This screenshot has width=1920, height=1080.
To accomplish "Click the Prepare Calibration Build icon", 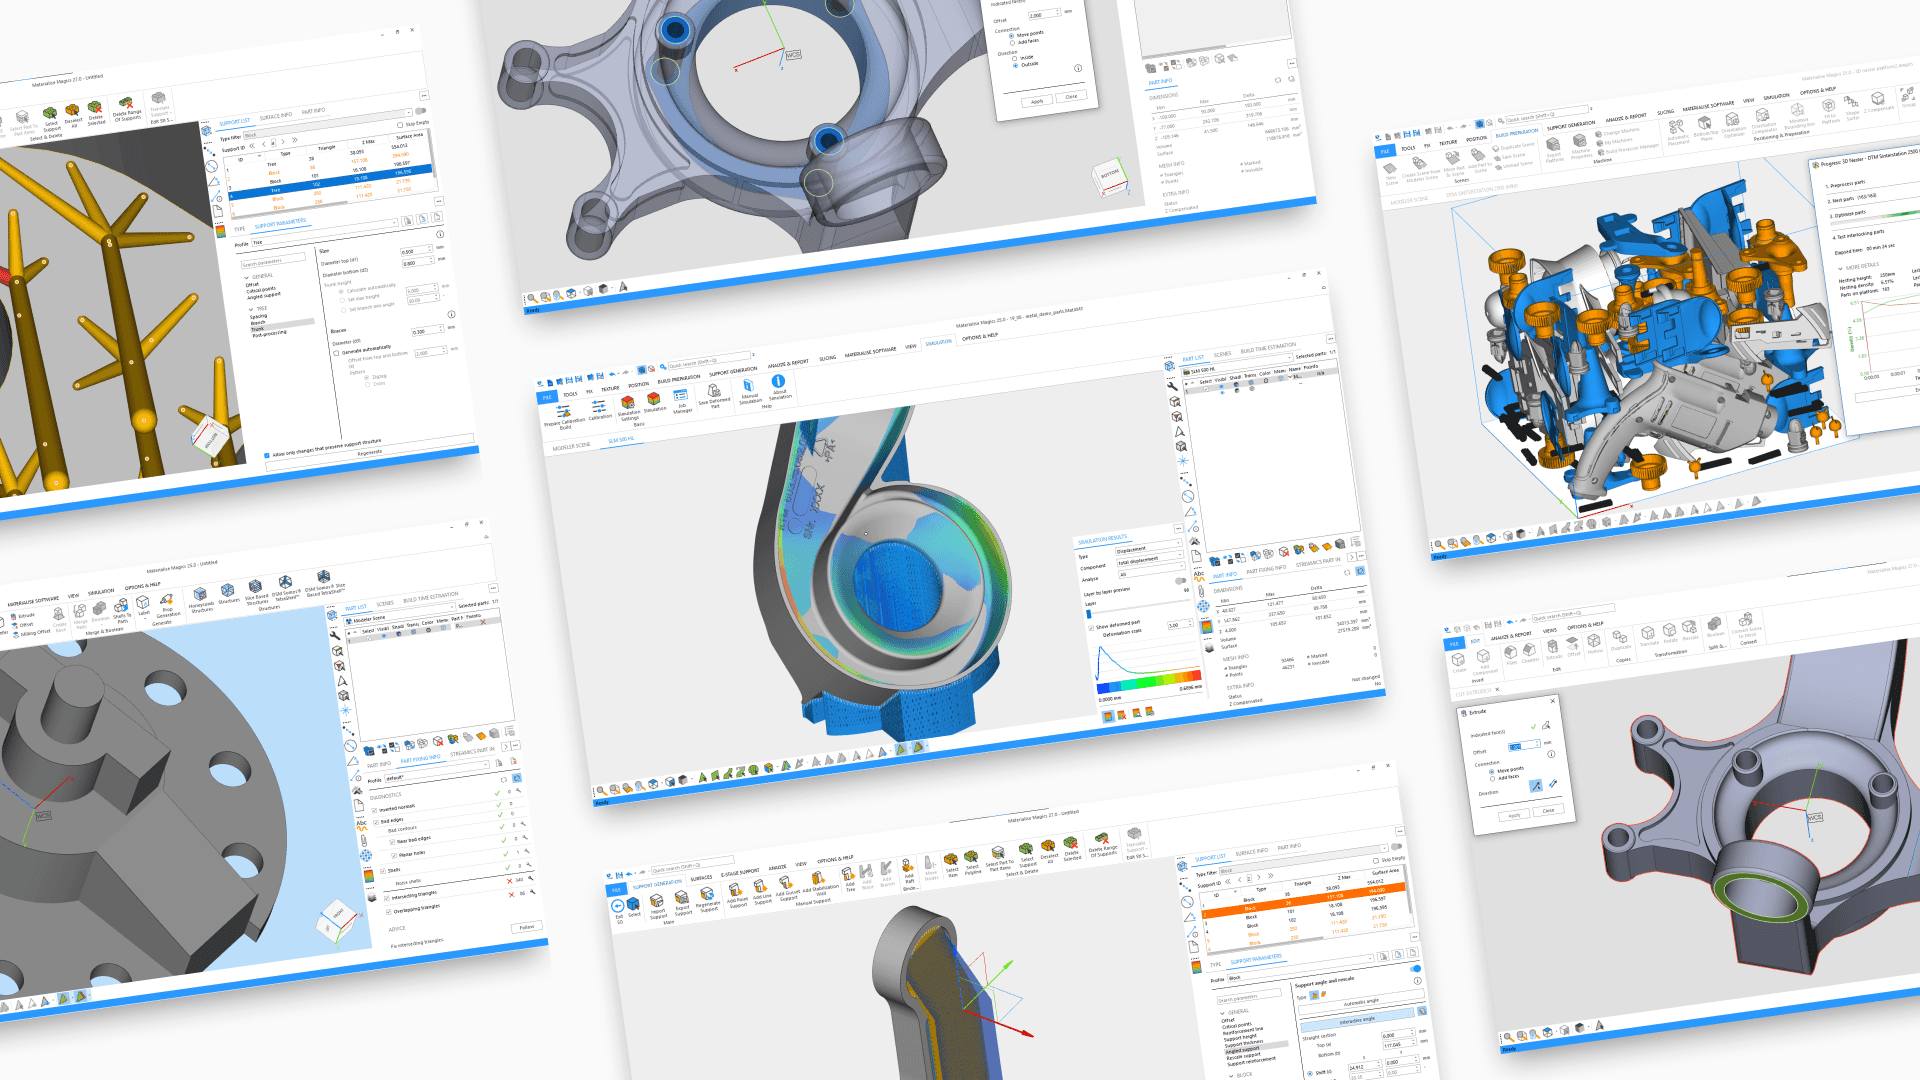I will (563, 412).
